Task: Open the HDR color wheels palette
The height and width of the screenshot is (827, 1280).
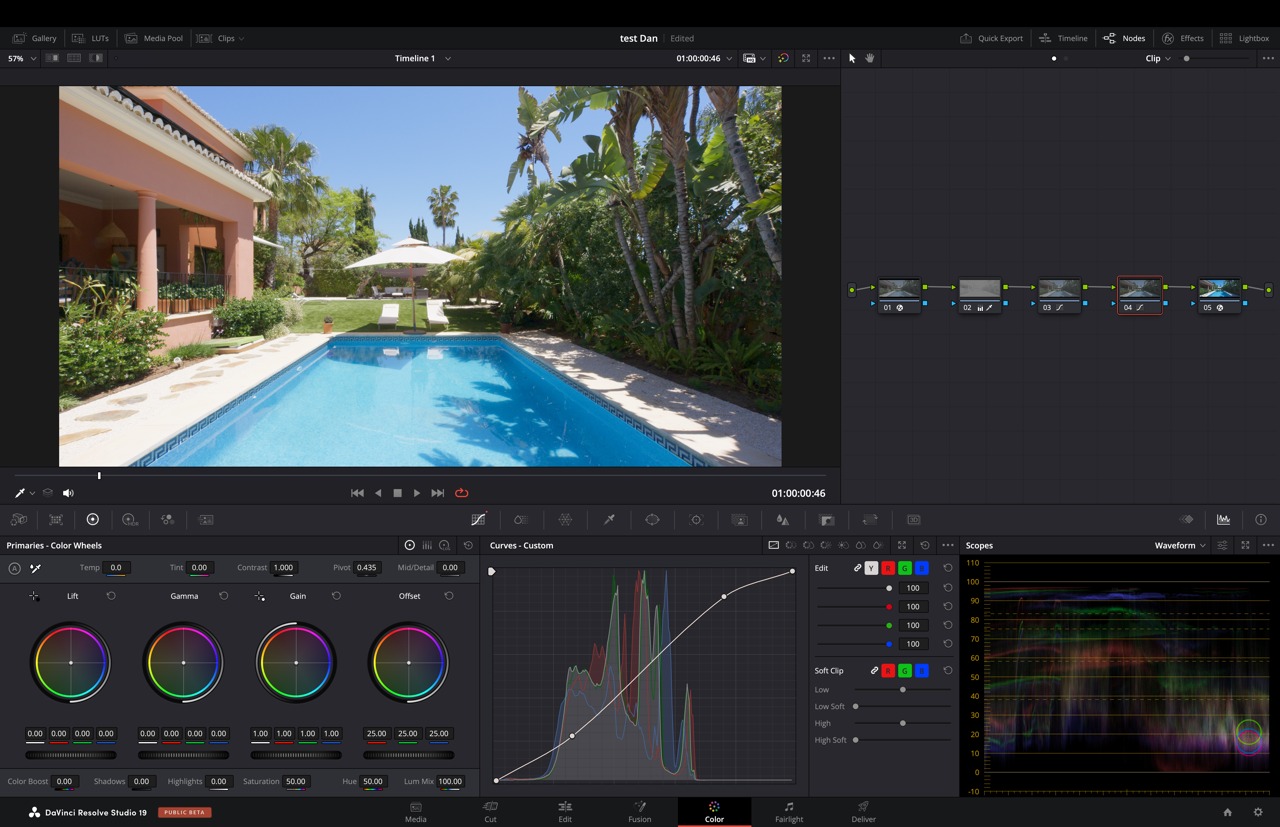Action: point(130,520)
